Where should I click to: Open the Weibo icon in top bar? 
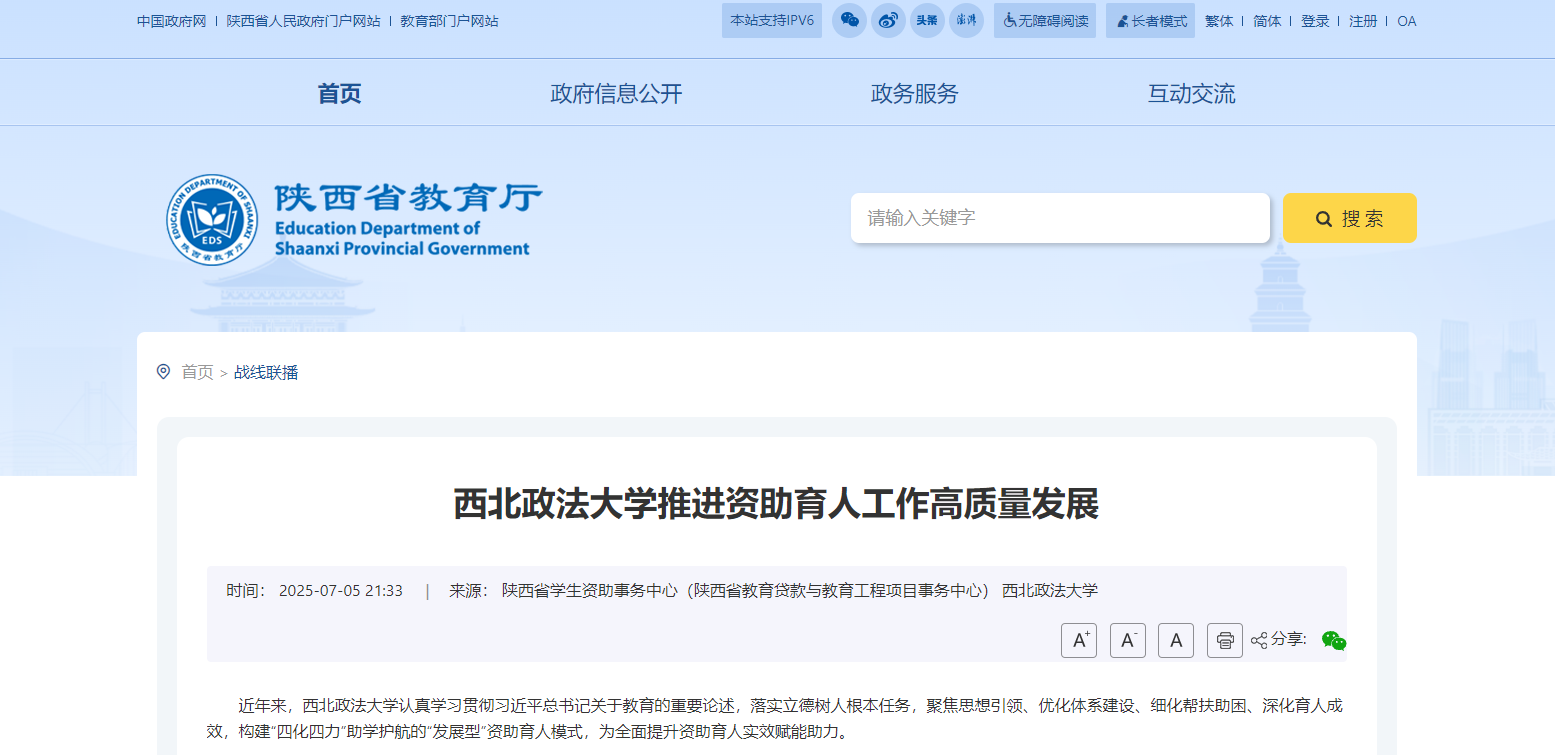tap(888, 21)
